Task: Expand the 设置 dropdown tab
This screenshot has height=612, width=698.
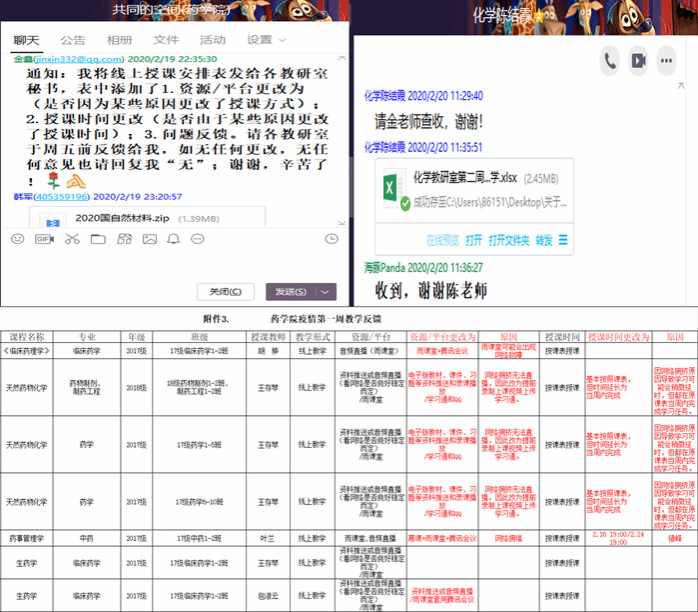Action: (267, 40)
